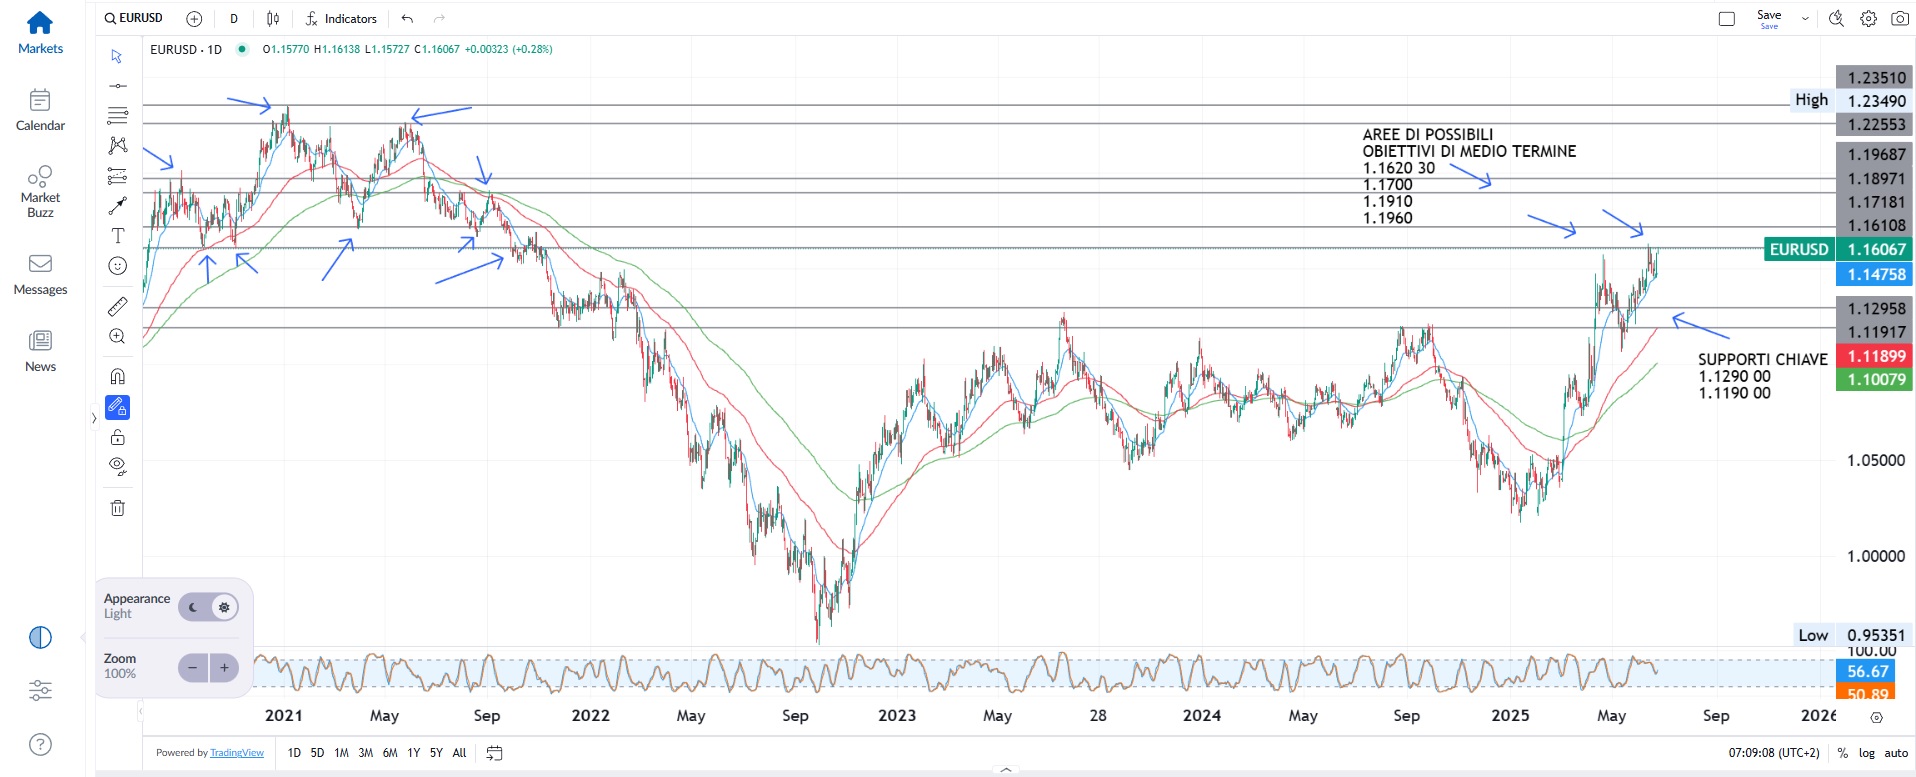Switch Appearance toggle to dark mode

click(194, 607)
